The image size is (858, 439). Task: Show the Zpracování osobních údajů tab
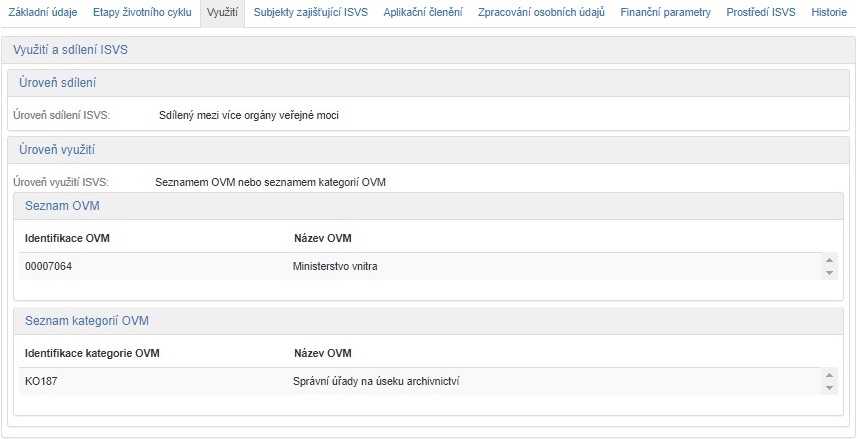pos(541,13)
